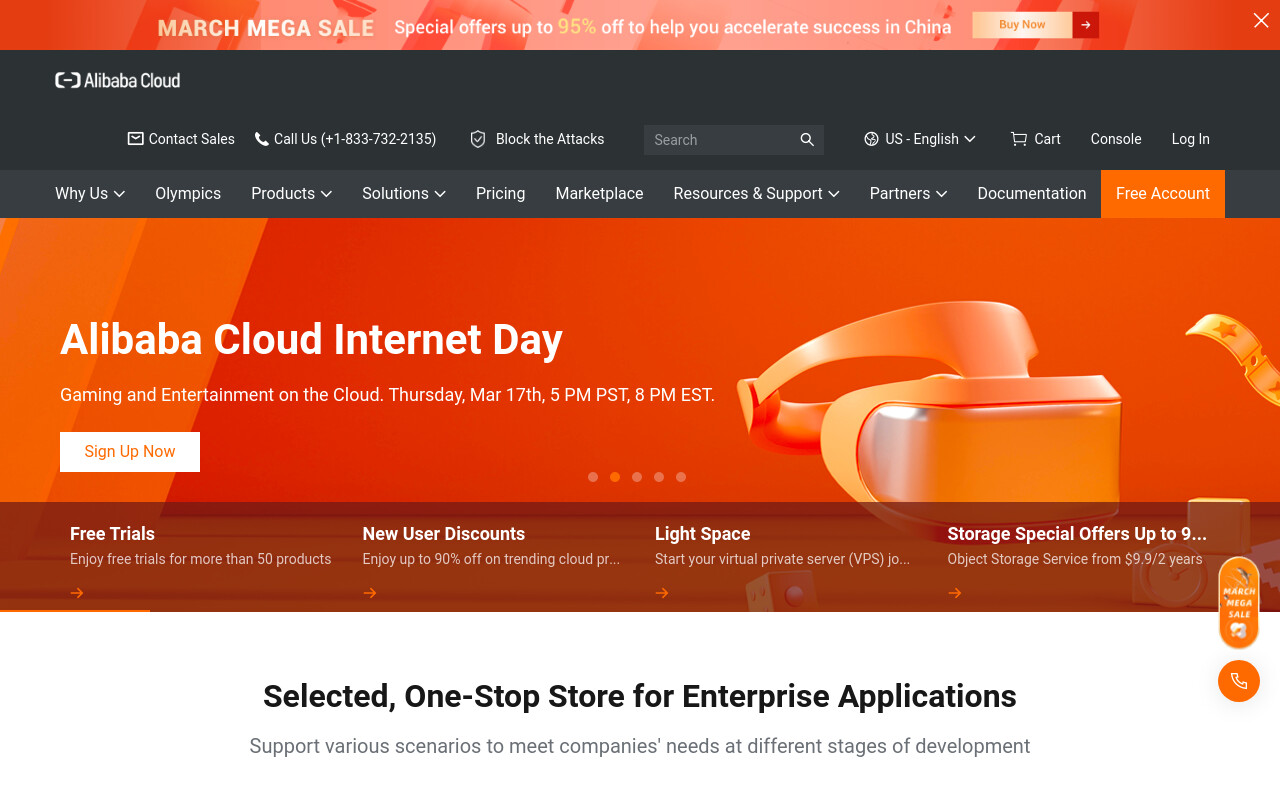Select the first carousel dot
This screenshot has height=800, width=1280.
point(593,477)
